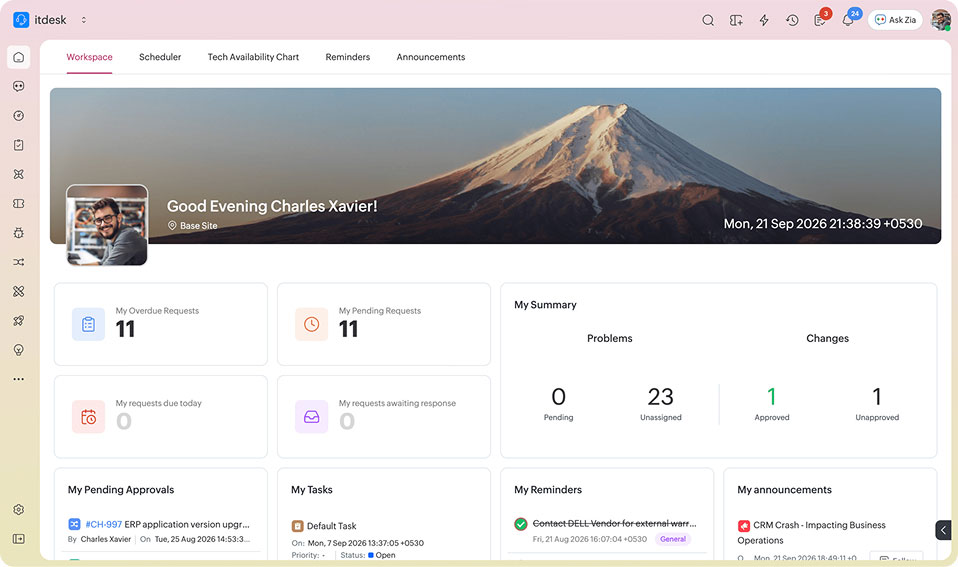Click the General tag on reminder
The image size is (958, 567).
(x=673, y=539)
